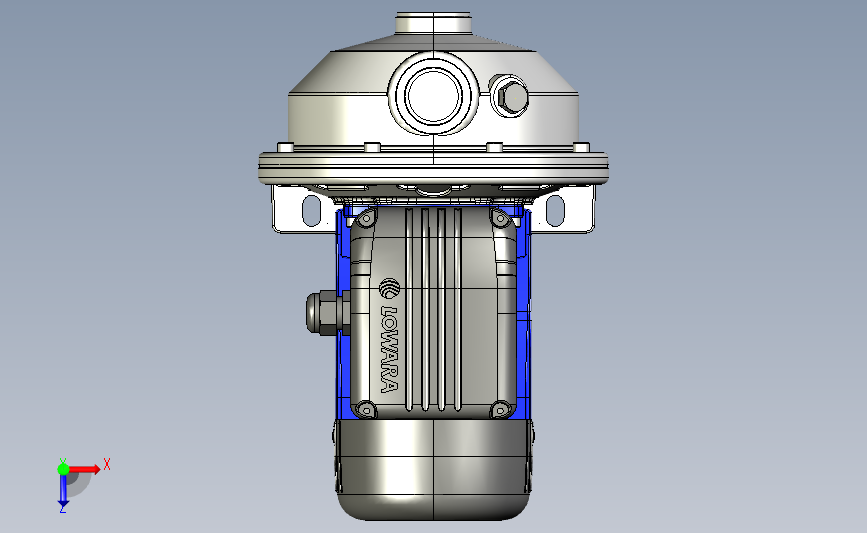
Task: Select the bottom-left terminal box screw
Action: pyautogui.click(x=365, y=410)
